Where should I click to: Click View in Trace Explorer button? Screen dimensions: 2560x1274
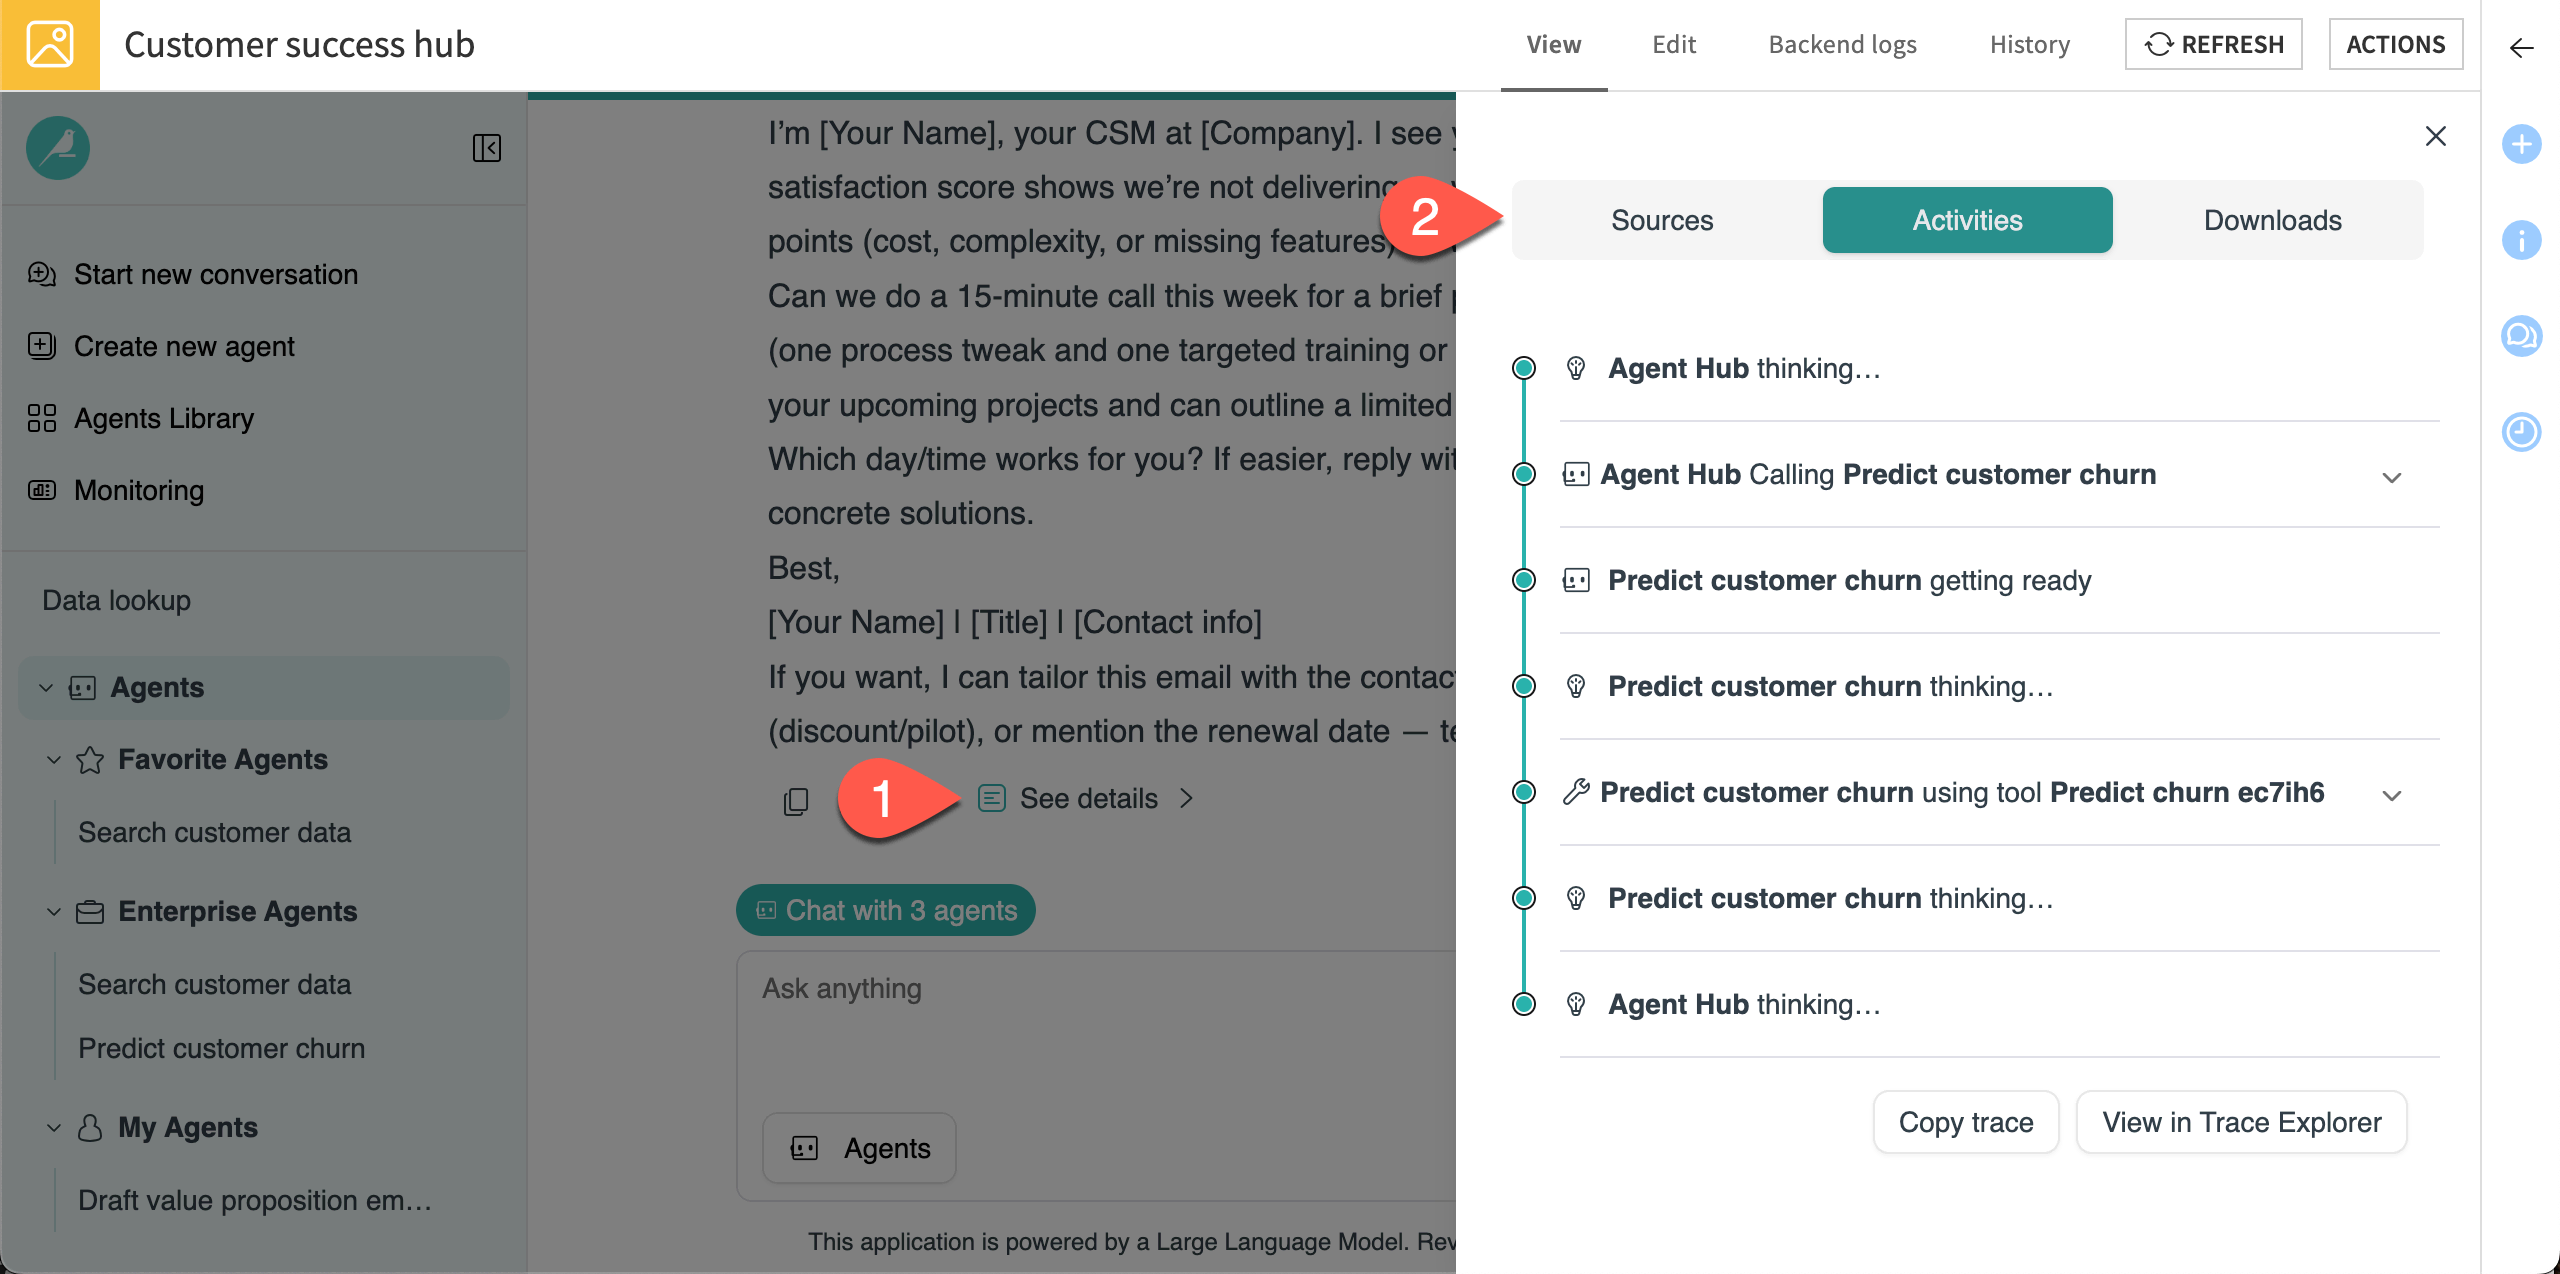pos(2241,1122)
